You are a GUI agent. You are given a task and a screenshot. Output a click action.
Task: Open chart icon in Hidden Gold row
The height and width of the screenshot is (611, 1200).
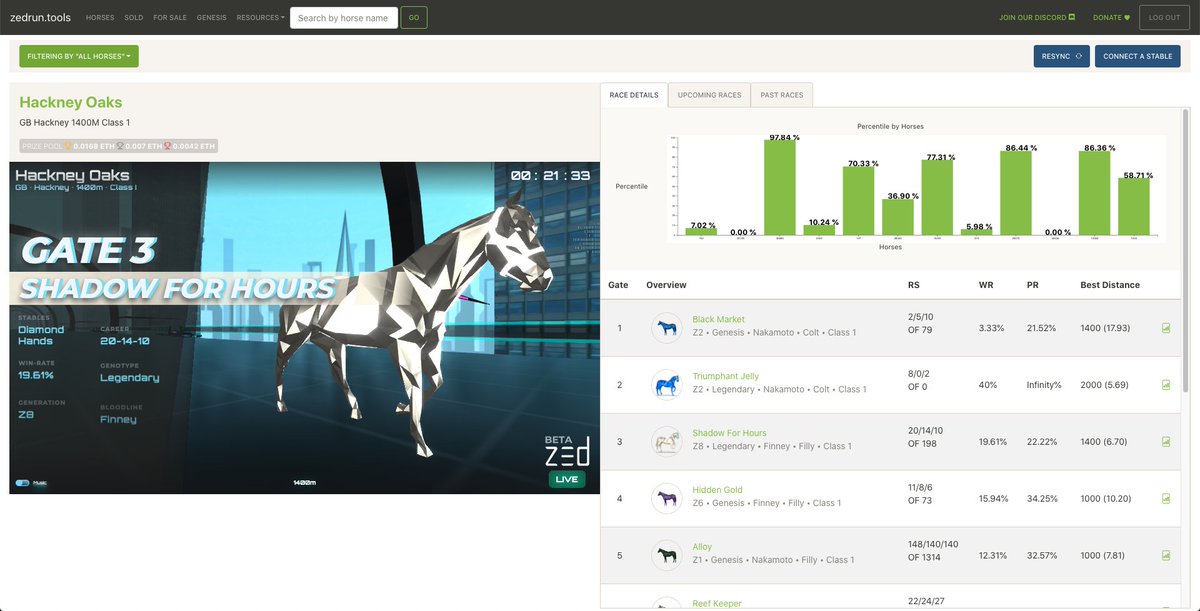click(x=1167, y=499)
